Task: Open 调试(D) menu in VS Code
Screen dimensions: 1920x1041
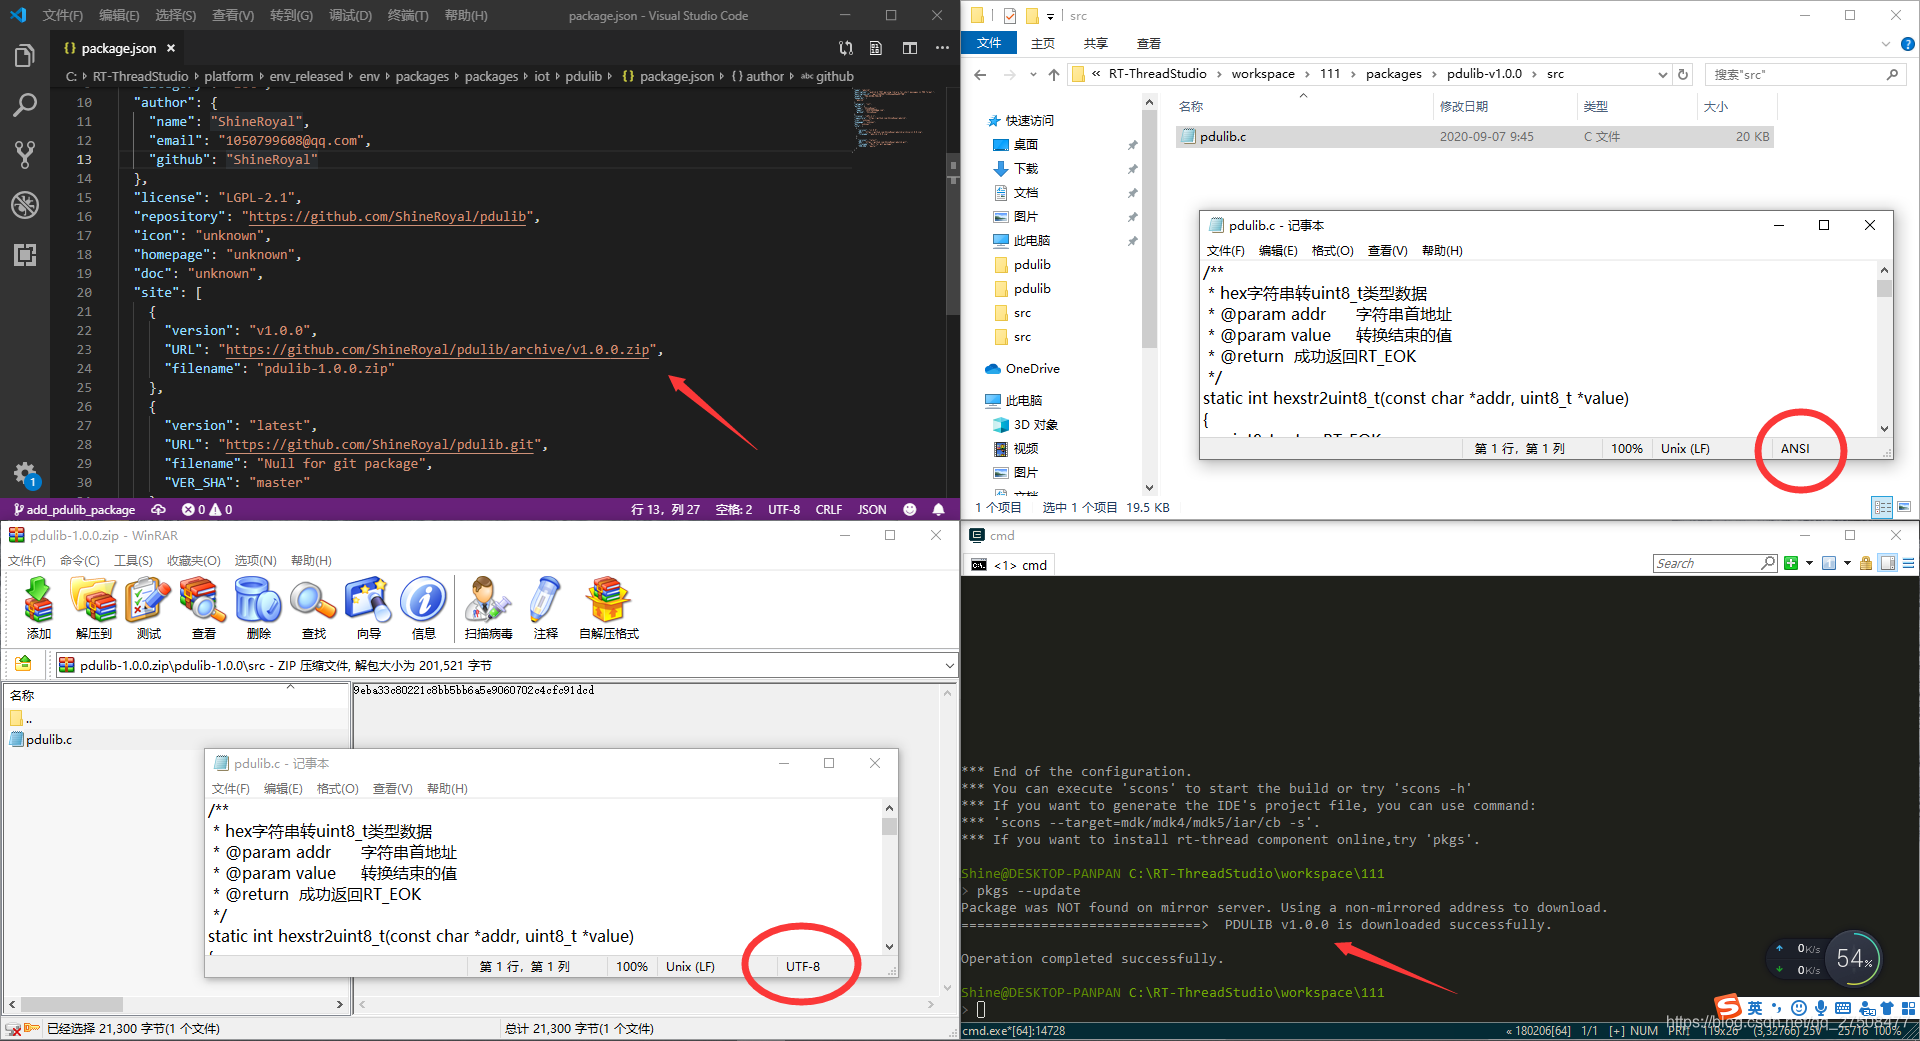Action: click(x=350, y=15)
